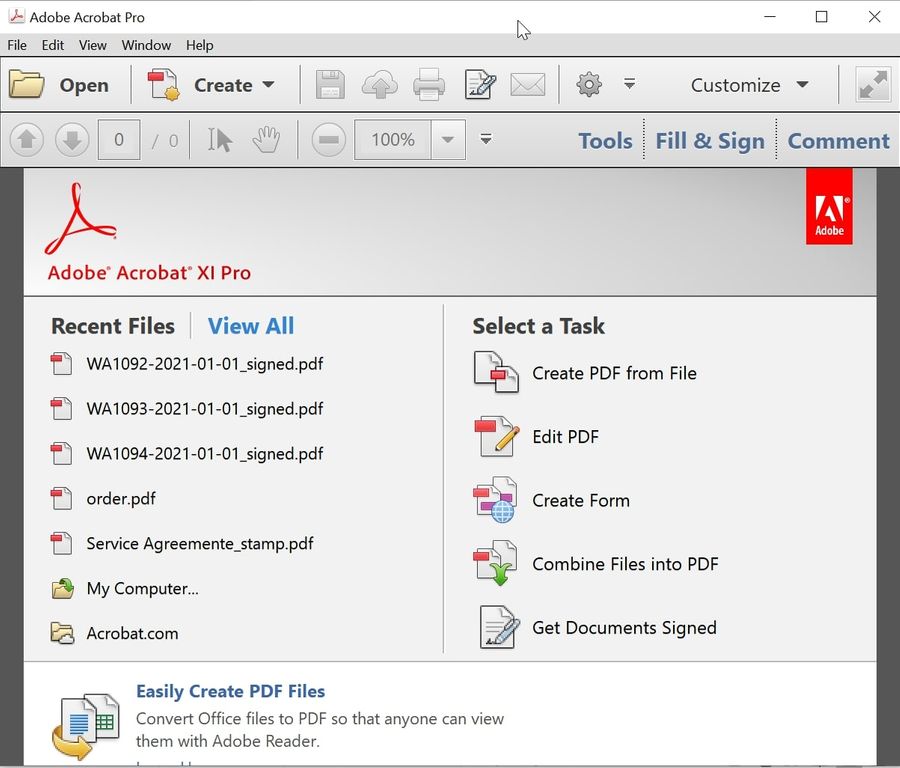
Task: Expand page navigation toolbar options arrow
Action: tap(486, 139)
